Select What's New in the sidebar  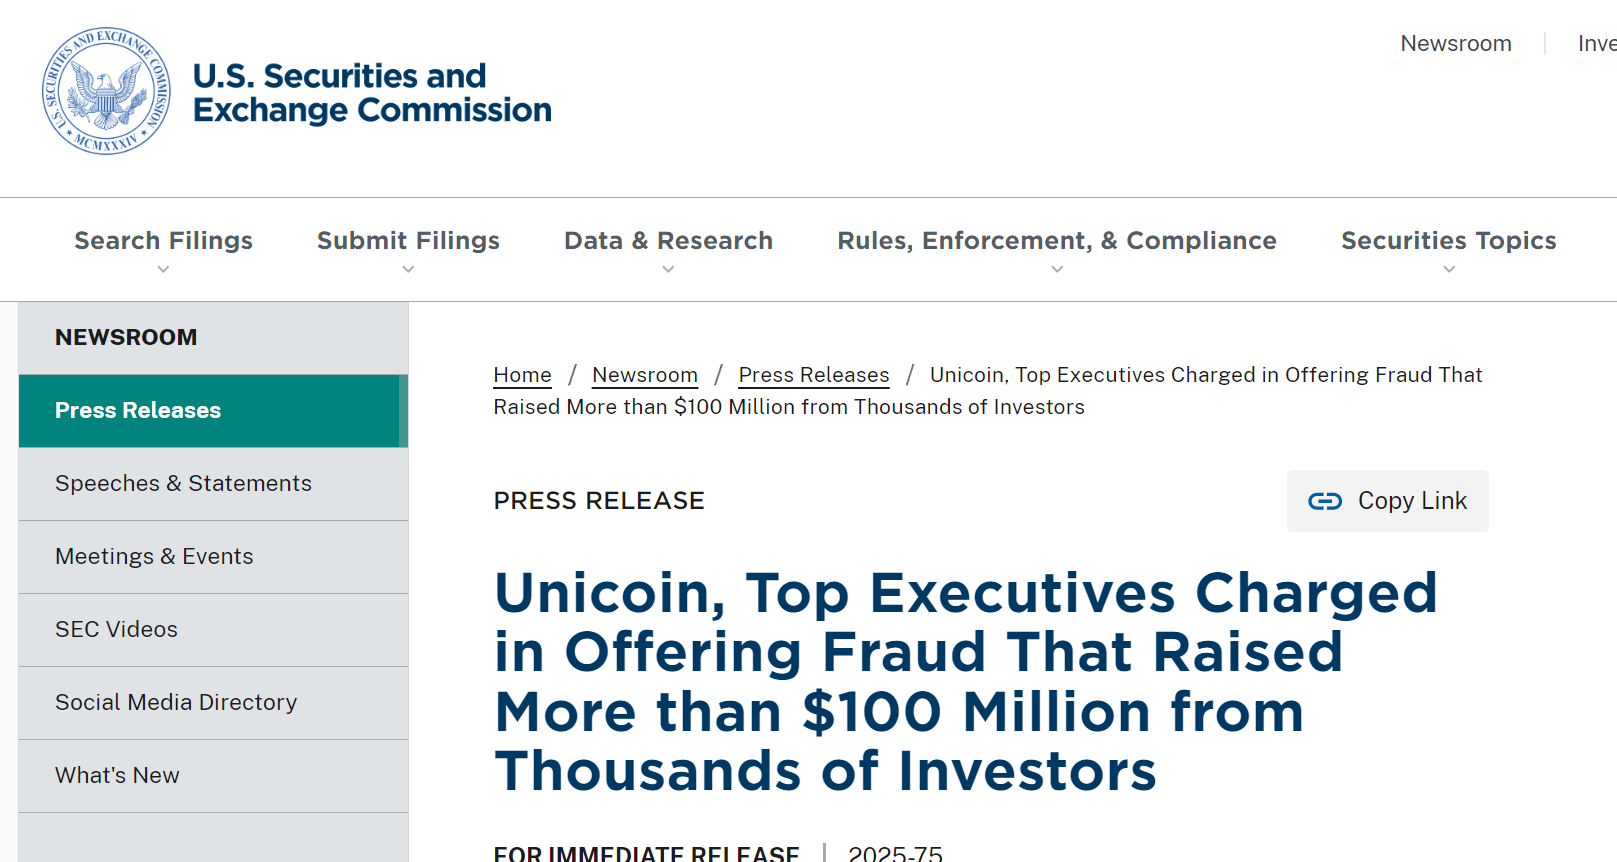pyautogui.click(x=213, y=776)
